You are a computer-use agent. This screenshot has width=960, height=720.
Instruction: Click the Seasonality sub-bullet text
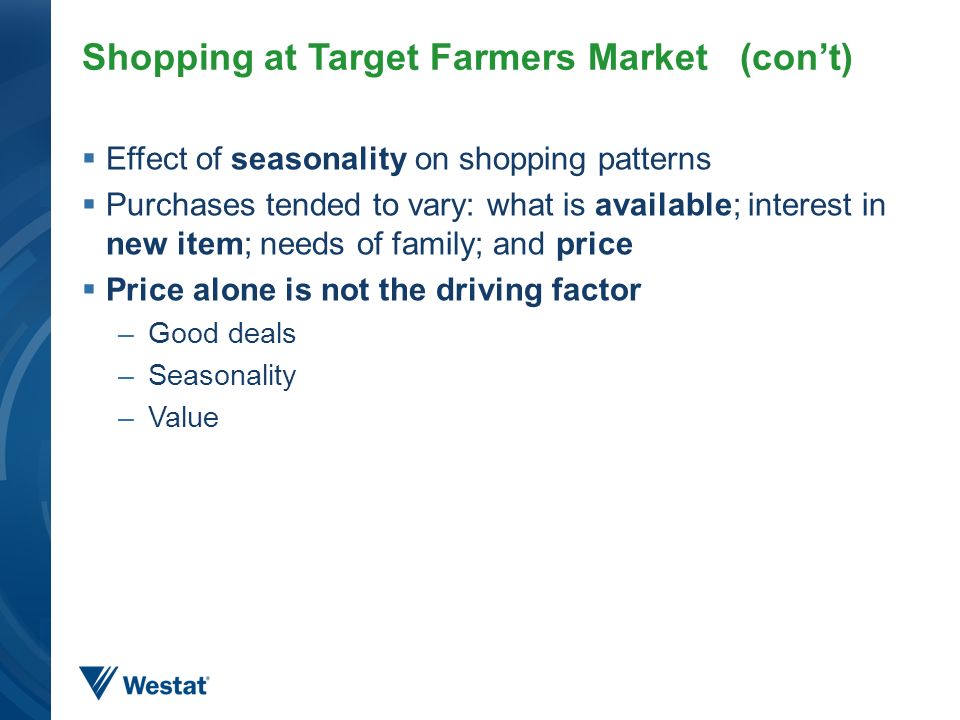[x=222, y=376]
